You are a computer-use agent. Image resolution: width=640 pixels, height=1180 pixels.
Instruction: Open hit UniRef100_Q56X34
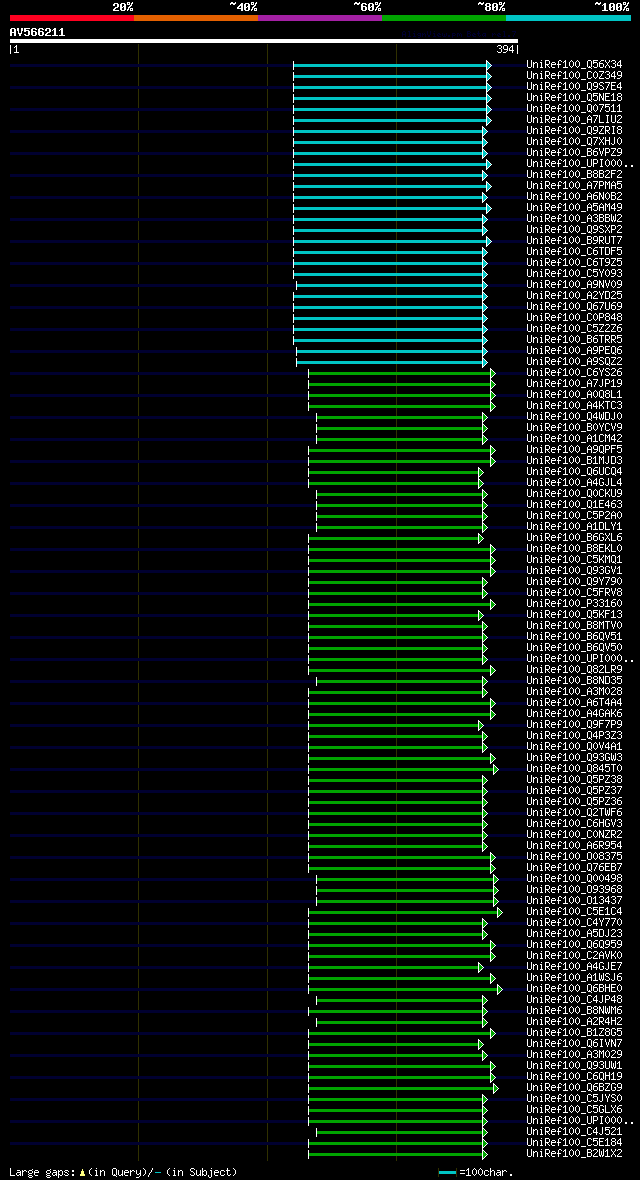pyautogui.click(x=574, y=65)
